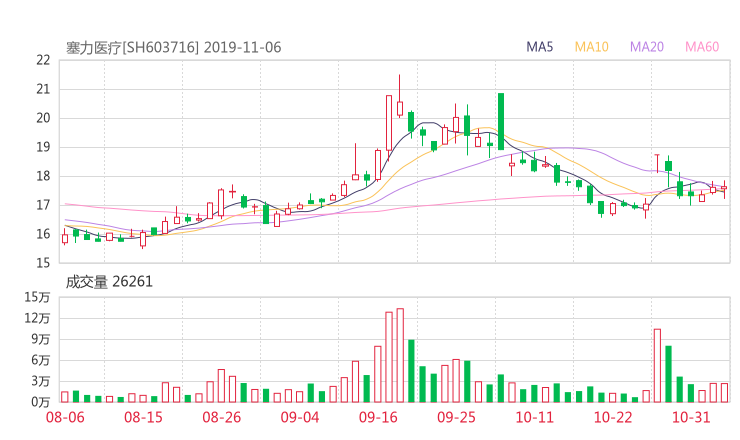This screenshot has width=740, height=440.
Task: Click the price axis label 16
Action: pos(43,234)
